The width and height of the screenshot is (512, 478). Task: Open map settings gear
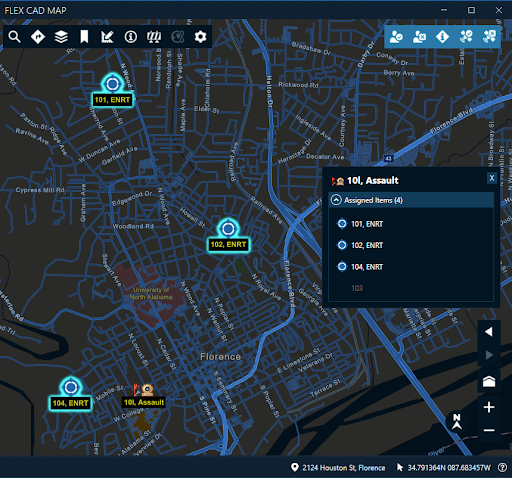pos(200,37)
